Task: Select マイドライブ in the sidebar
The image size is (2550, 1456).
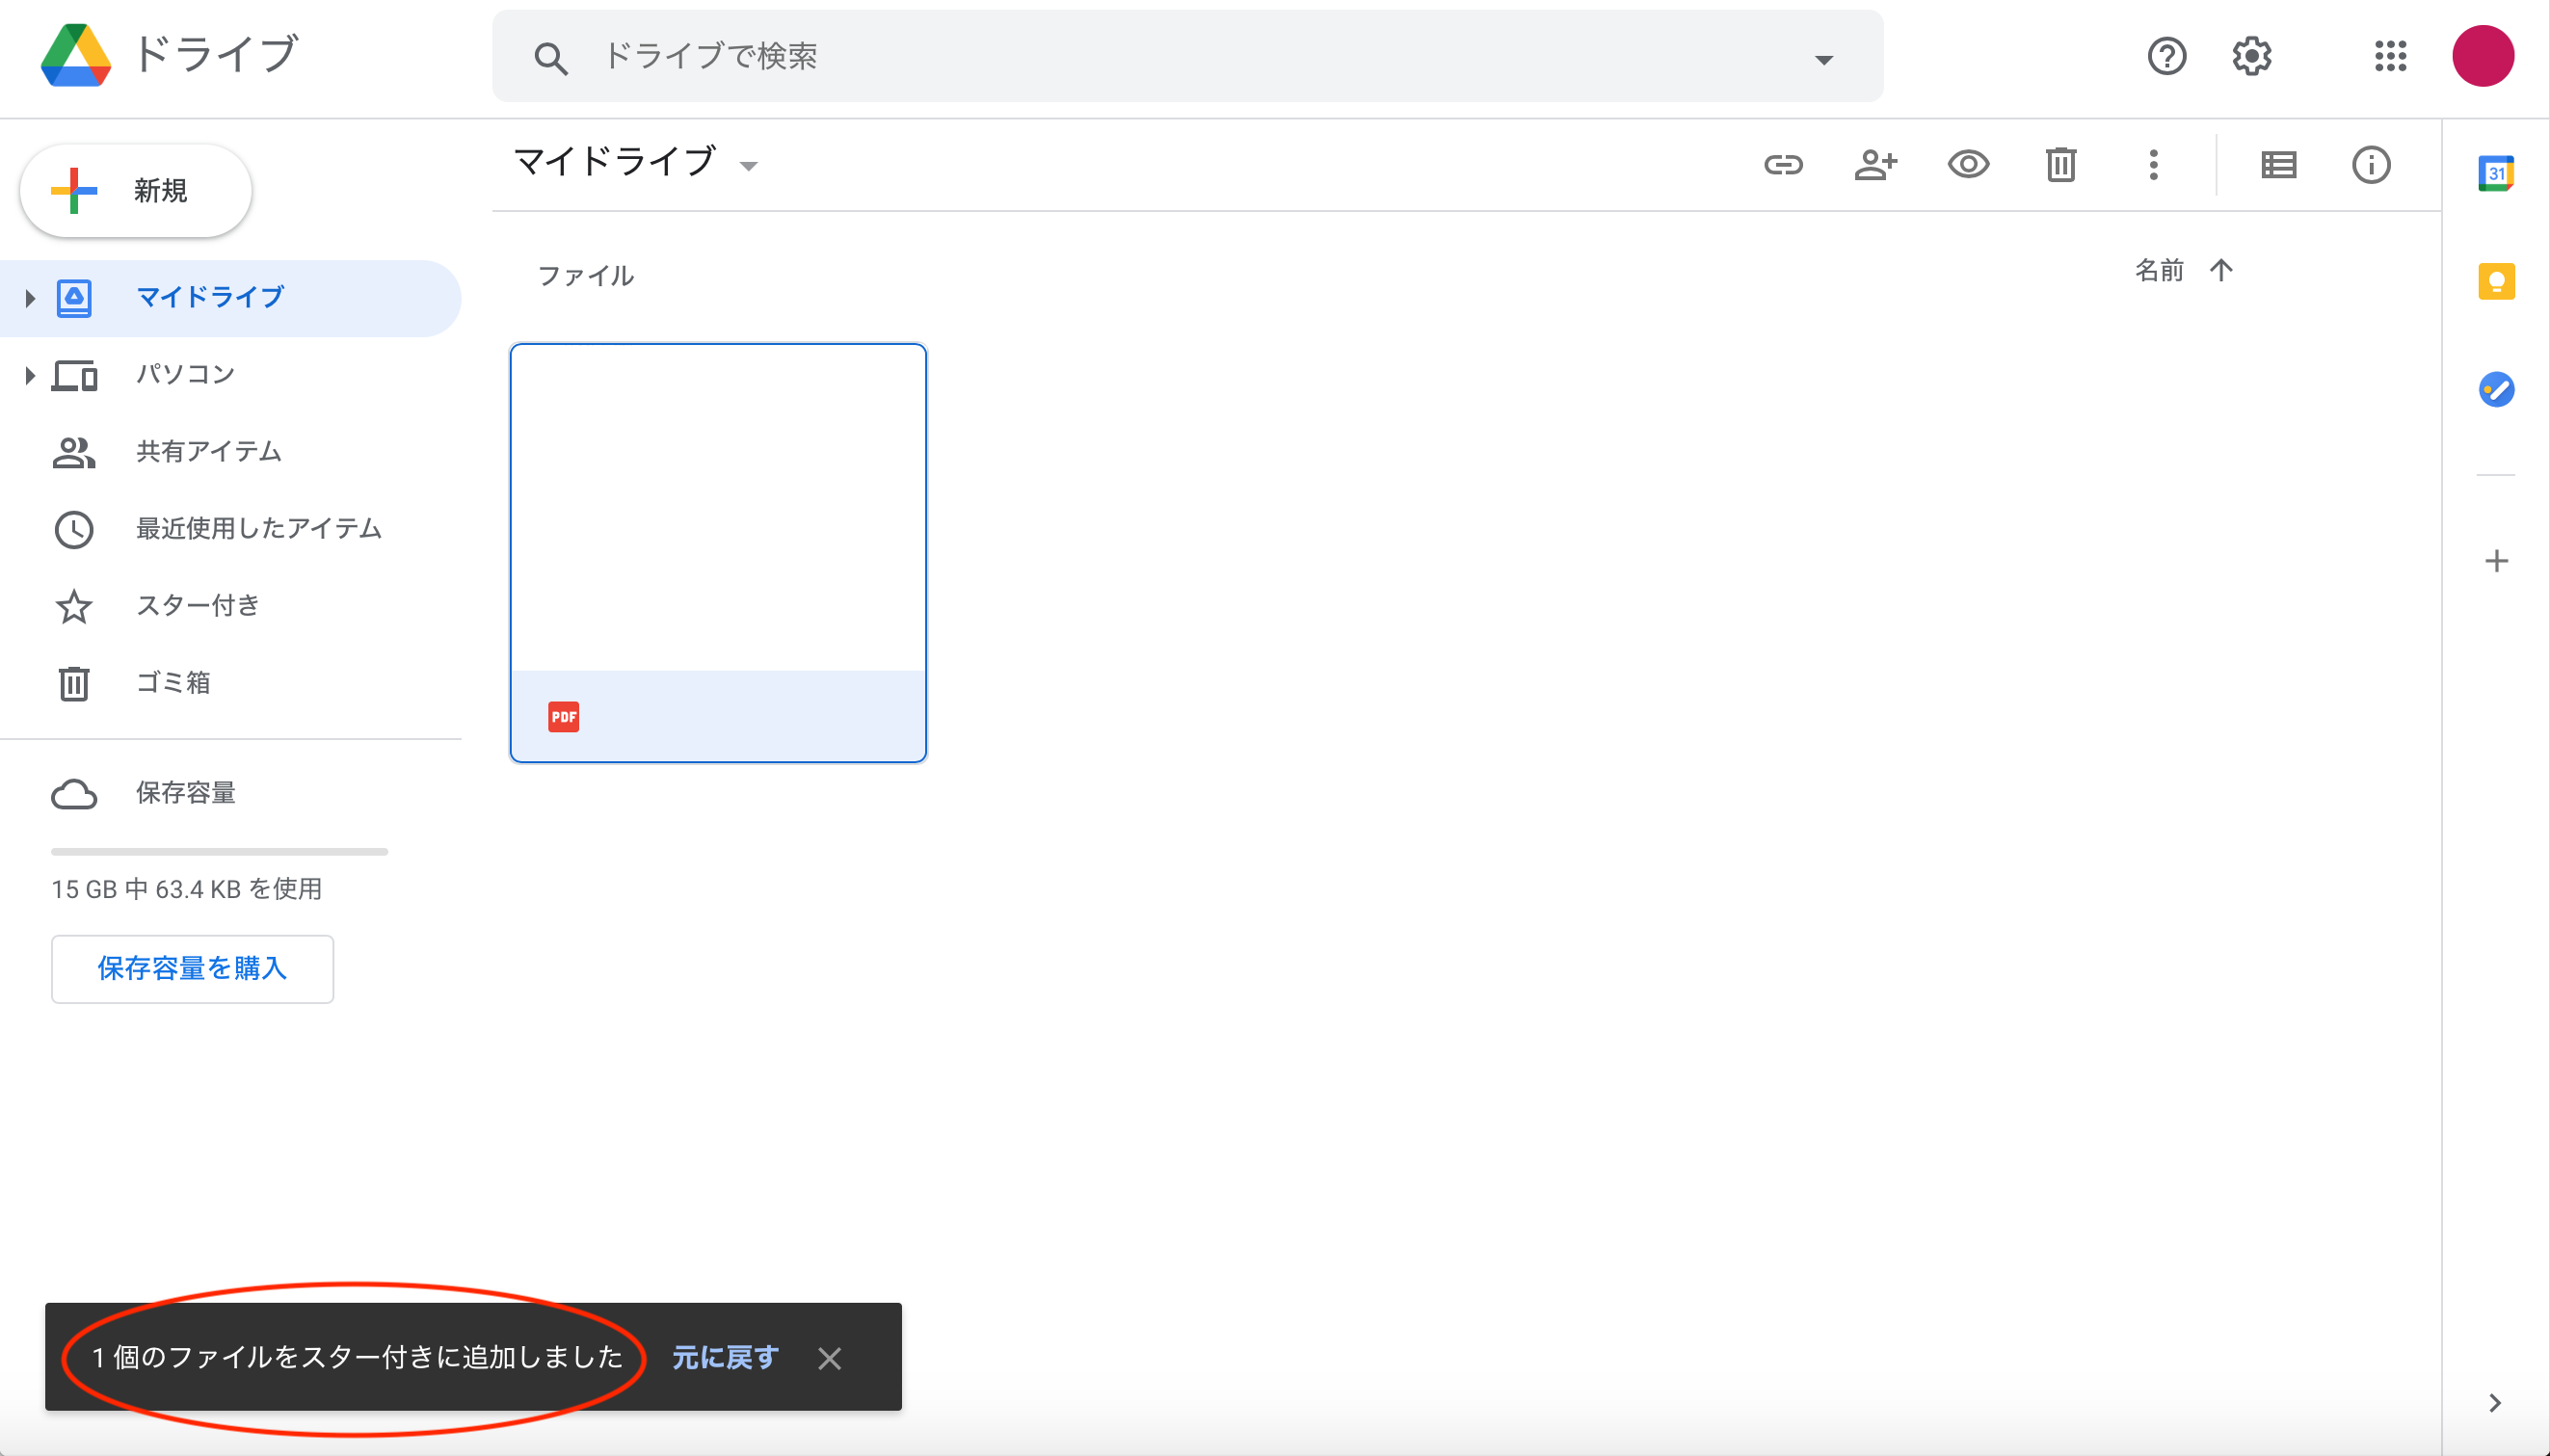Action: pos(230,298)
